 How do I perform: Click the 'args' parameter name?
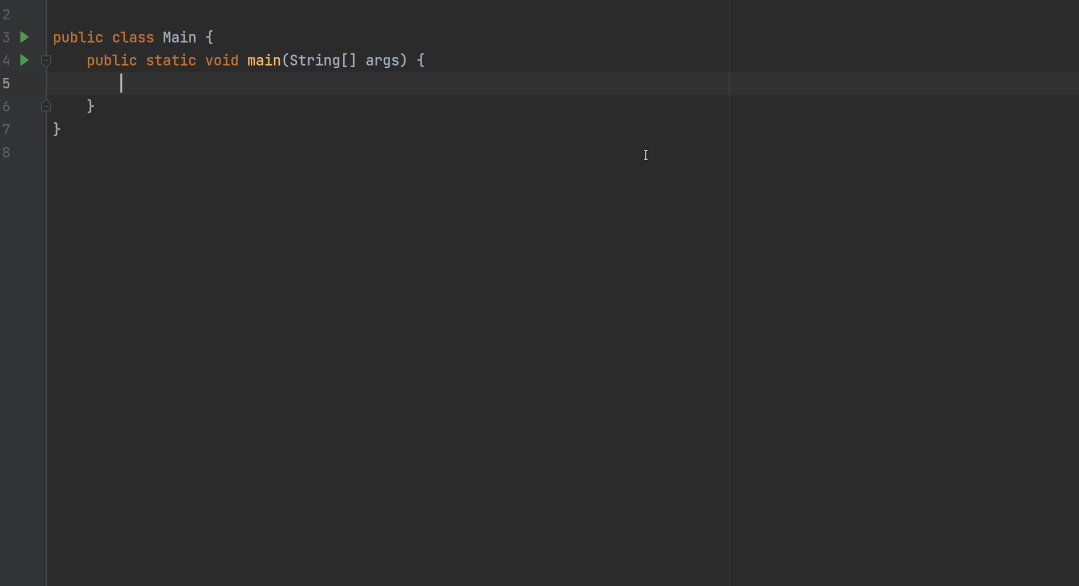tap(382, 60)
